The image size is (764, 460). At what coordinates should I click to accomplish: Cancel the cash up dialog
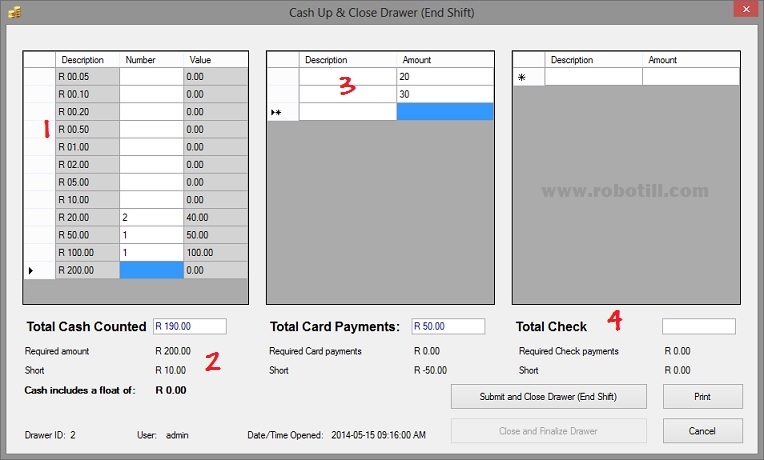[702, 431]
